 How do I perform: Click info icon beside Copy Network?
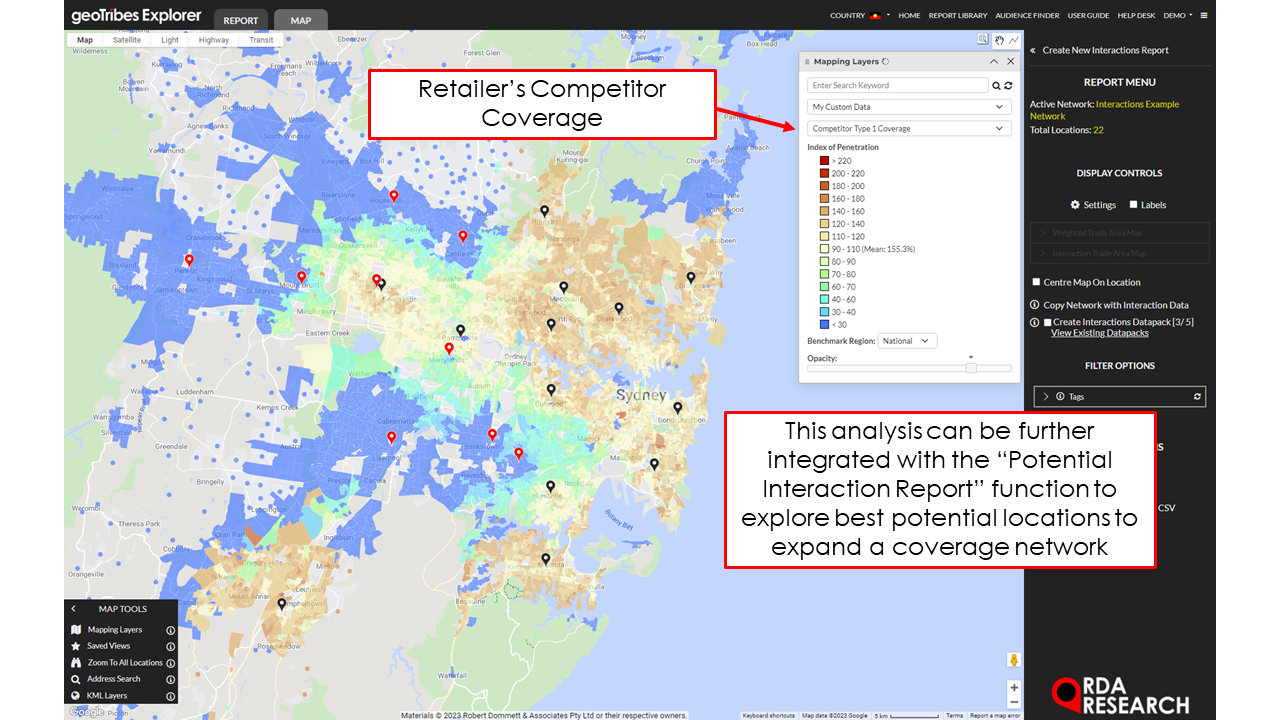pyautogui.click(x=1035, y=305)
